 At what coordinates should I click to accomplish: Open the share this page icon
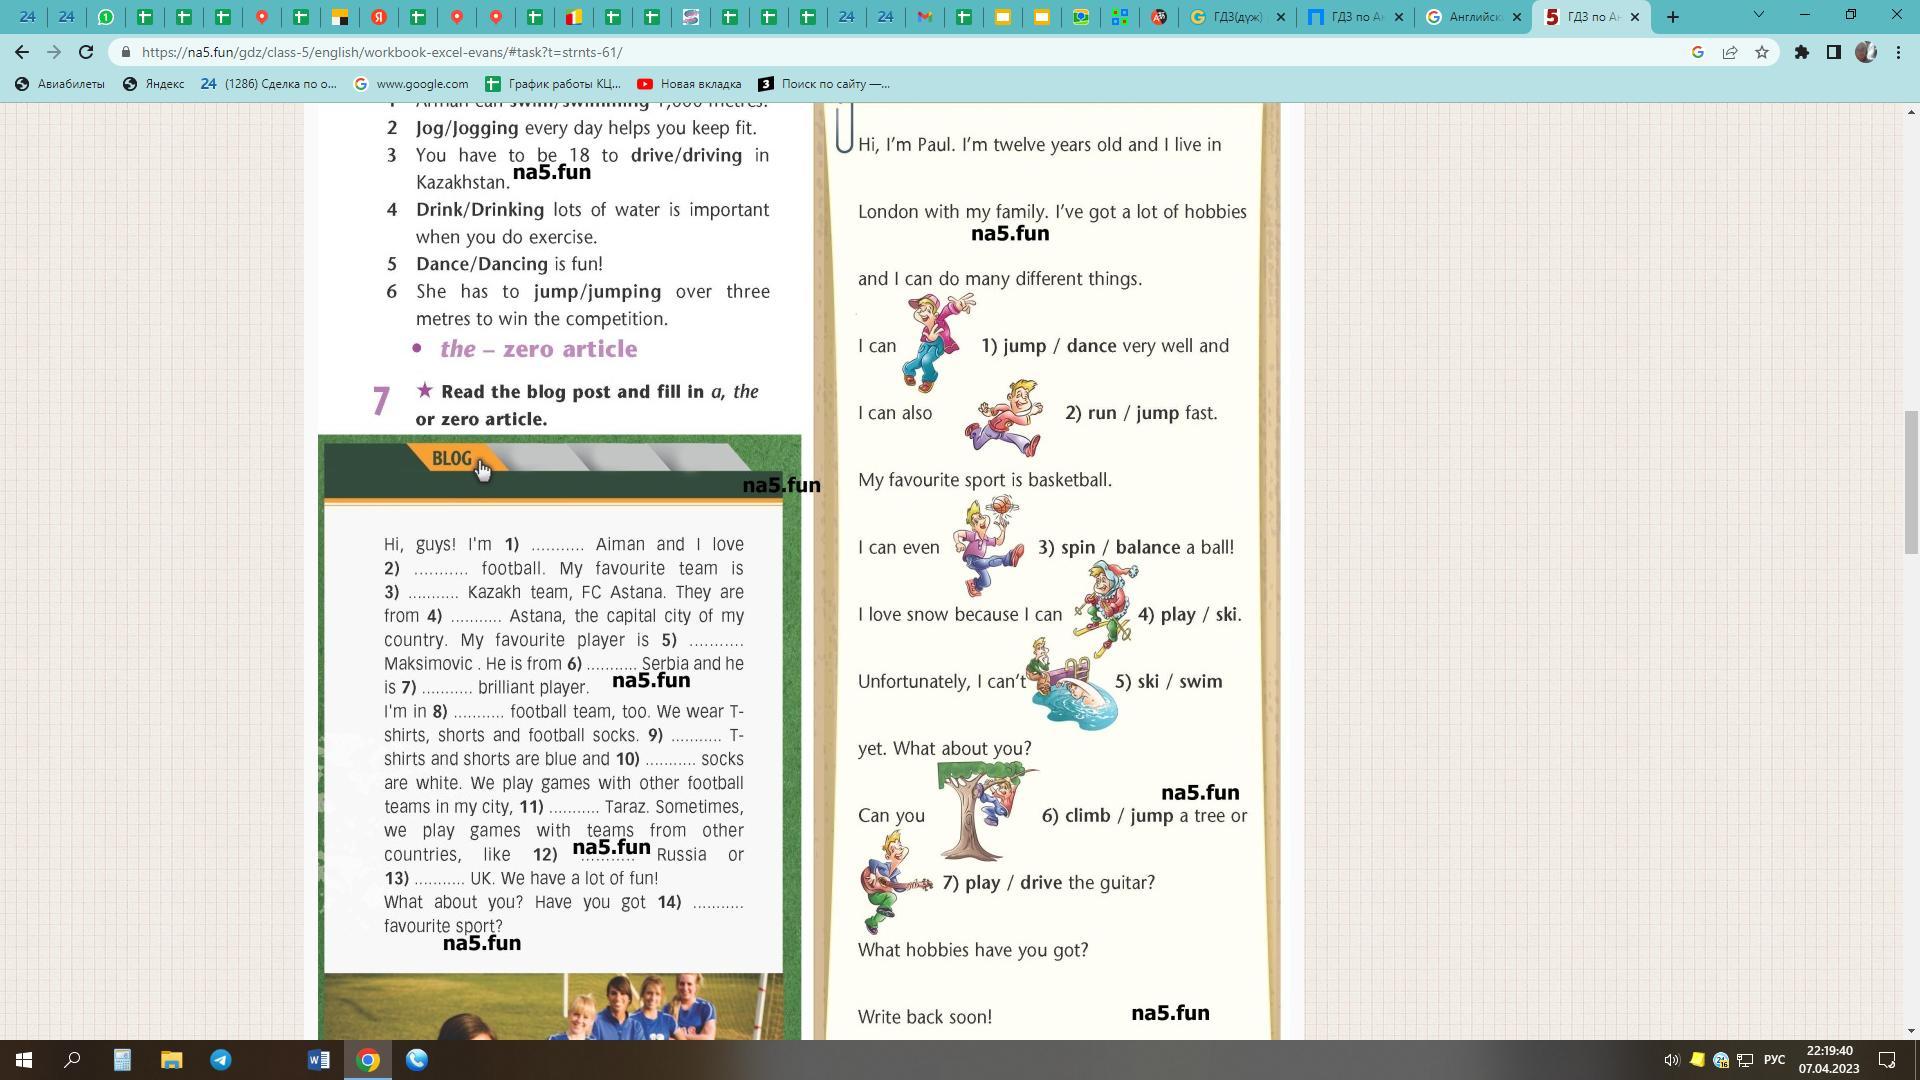pos(1730,52)
